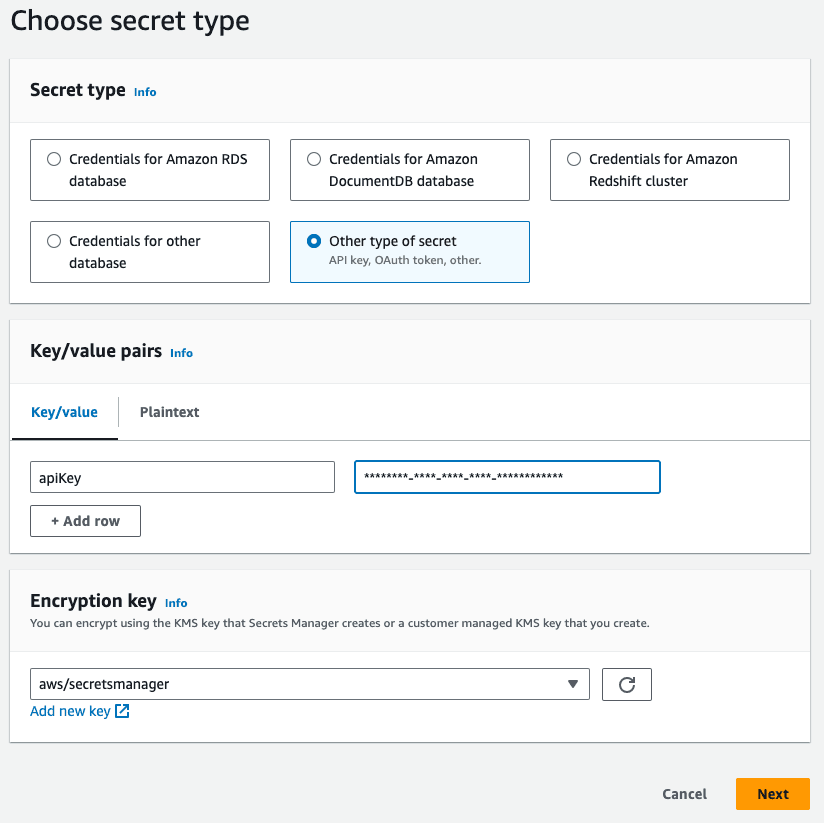Click the refresh encryption keys icon button

pyautogui.click(x=627, y=684)
